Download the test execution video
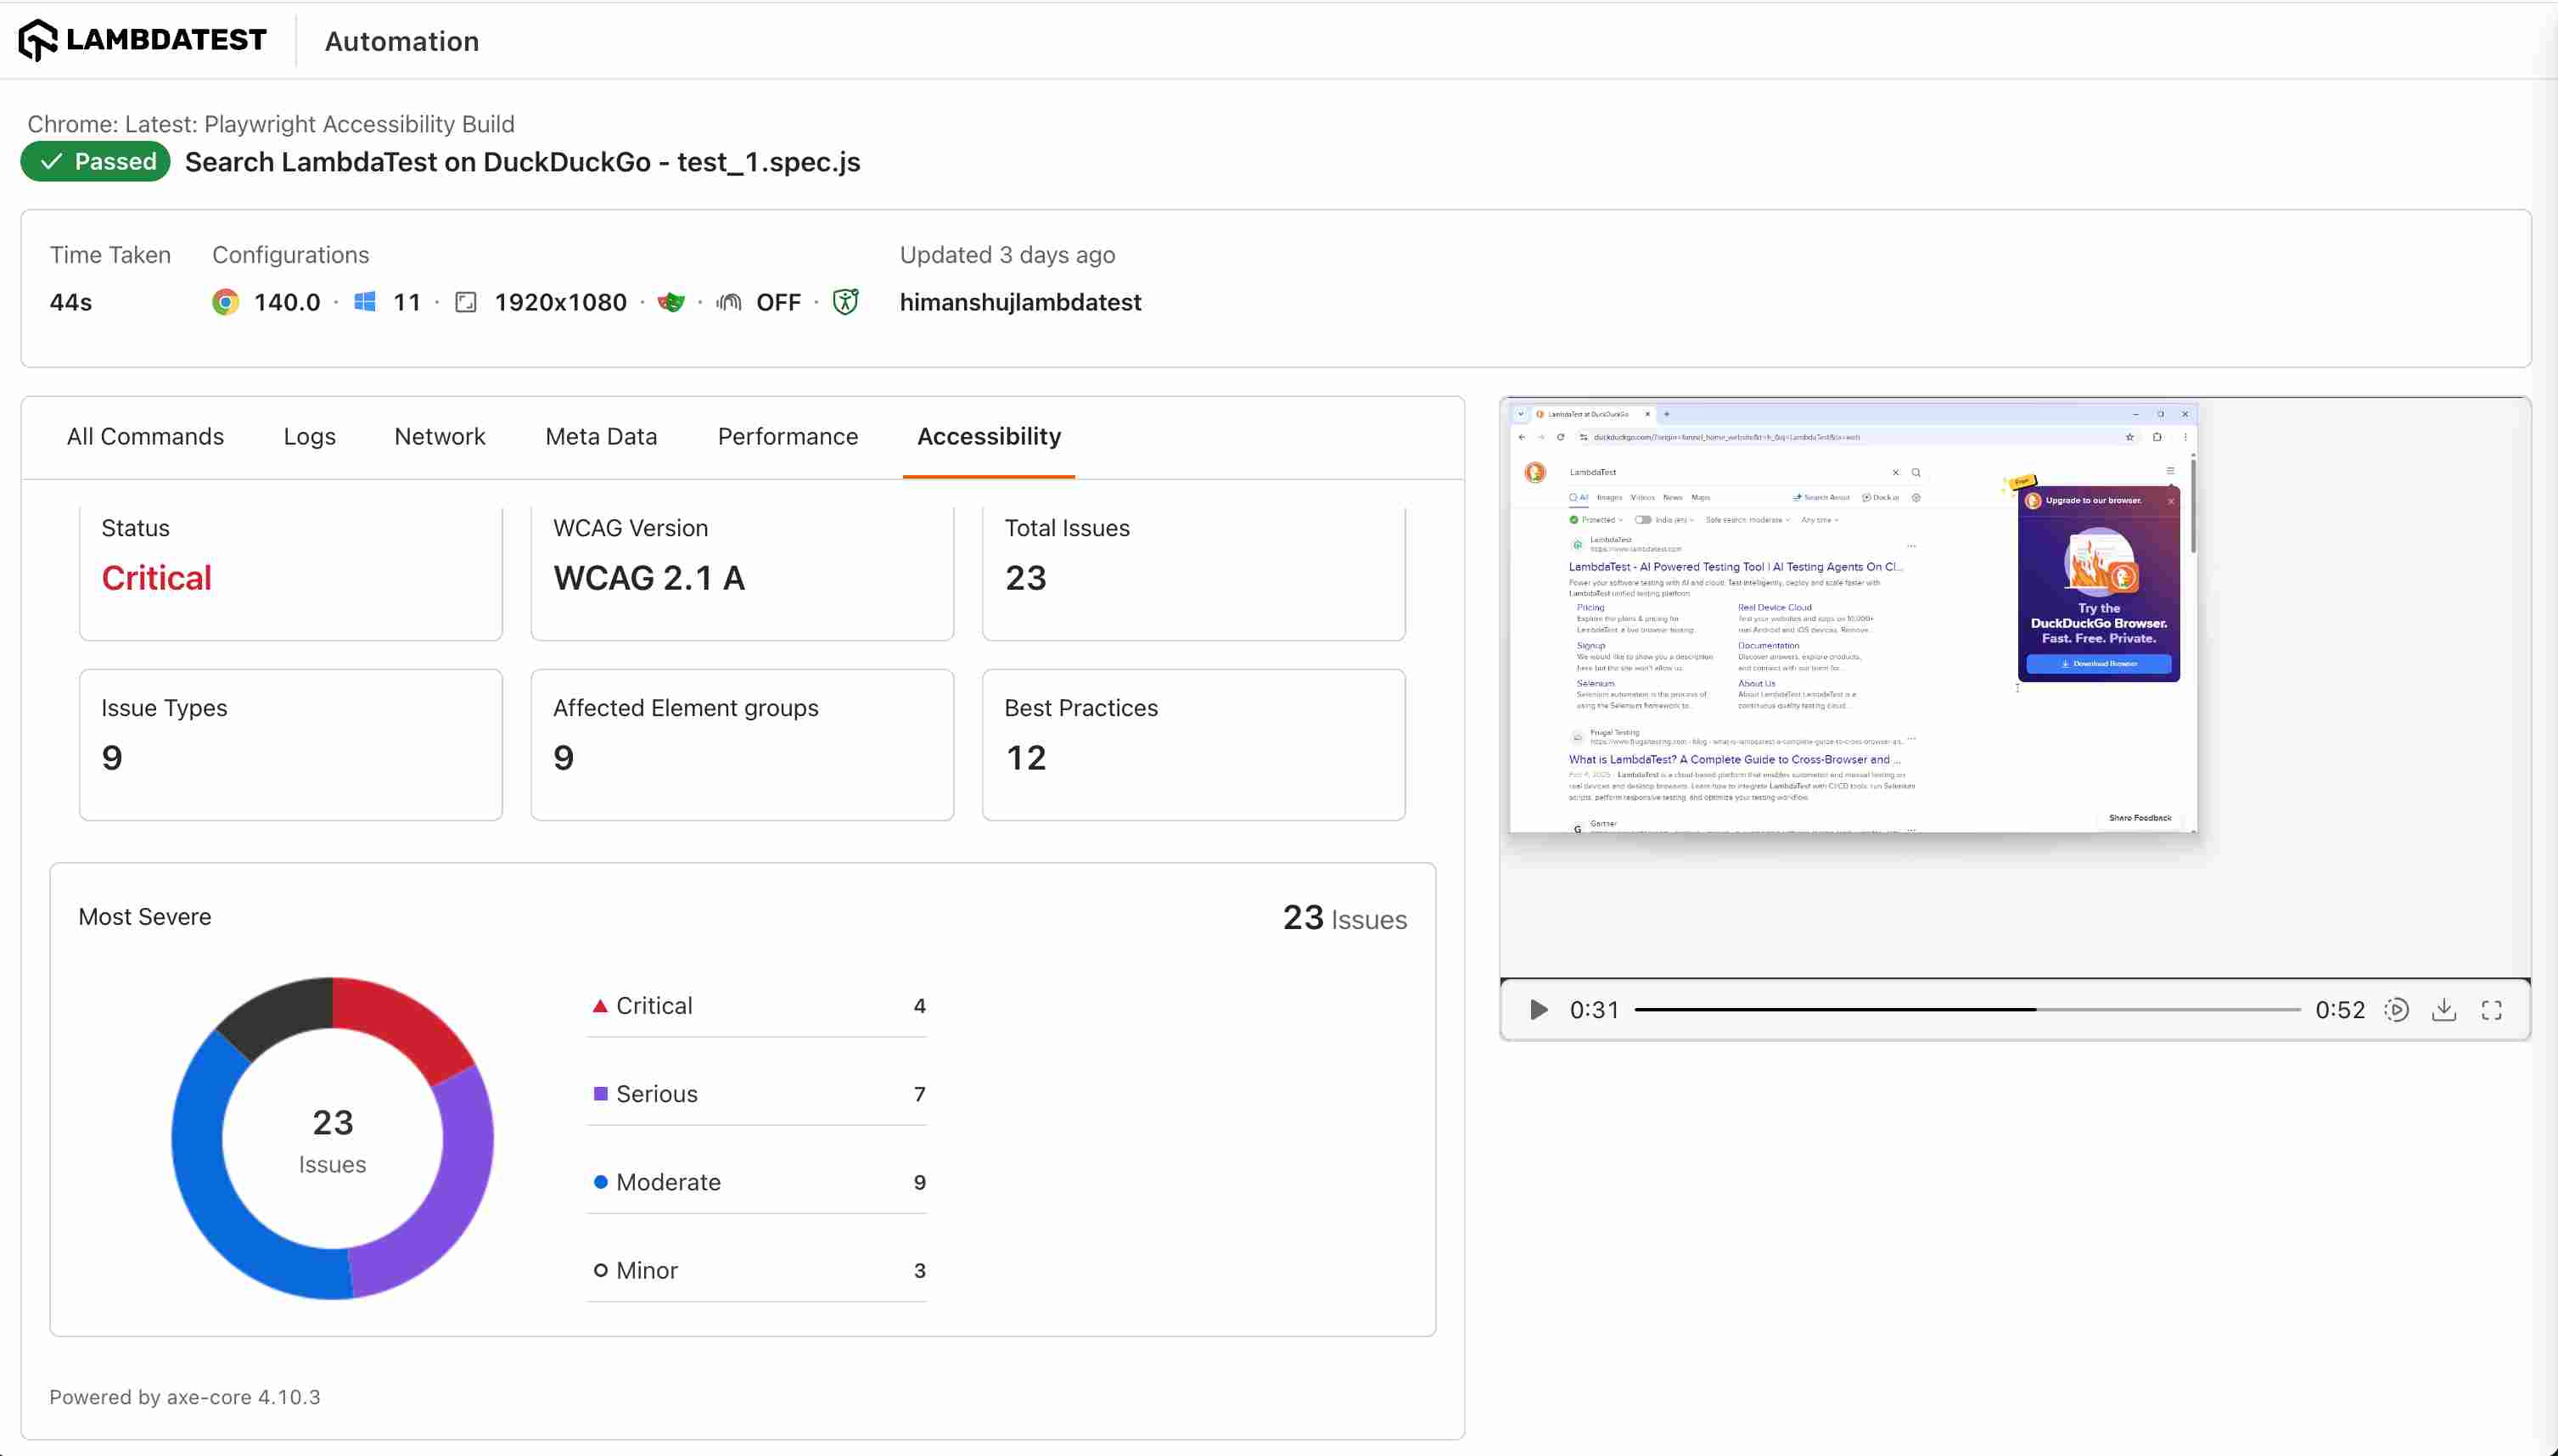Screen dimensions: 2558x1456 2444,1010
